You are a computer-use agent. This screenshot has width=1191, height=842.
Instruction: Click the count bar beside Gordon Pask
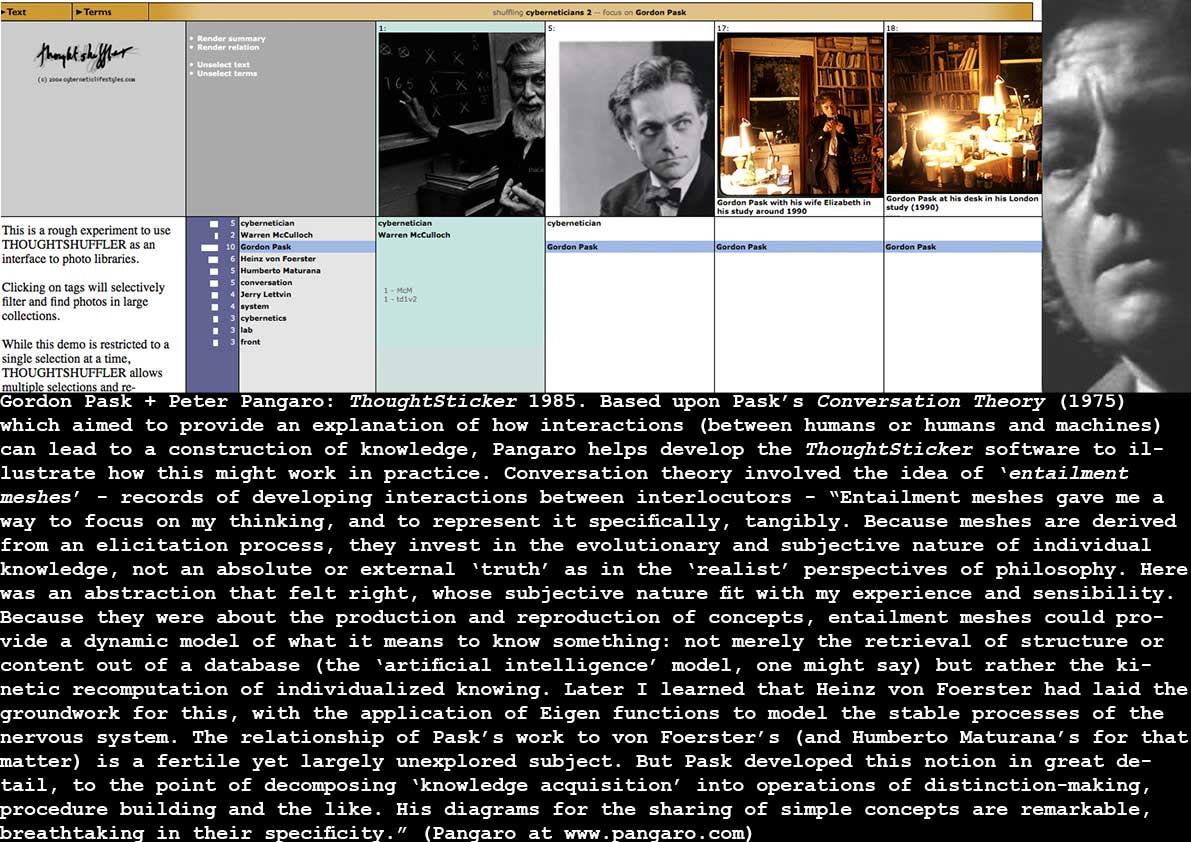[209, 247]
